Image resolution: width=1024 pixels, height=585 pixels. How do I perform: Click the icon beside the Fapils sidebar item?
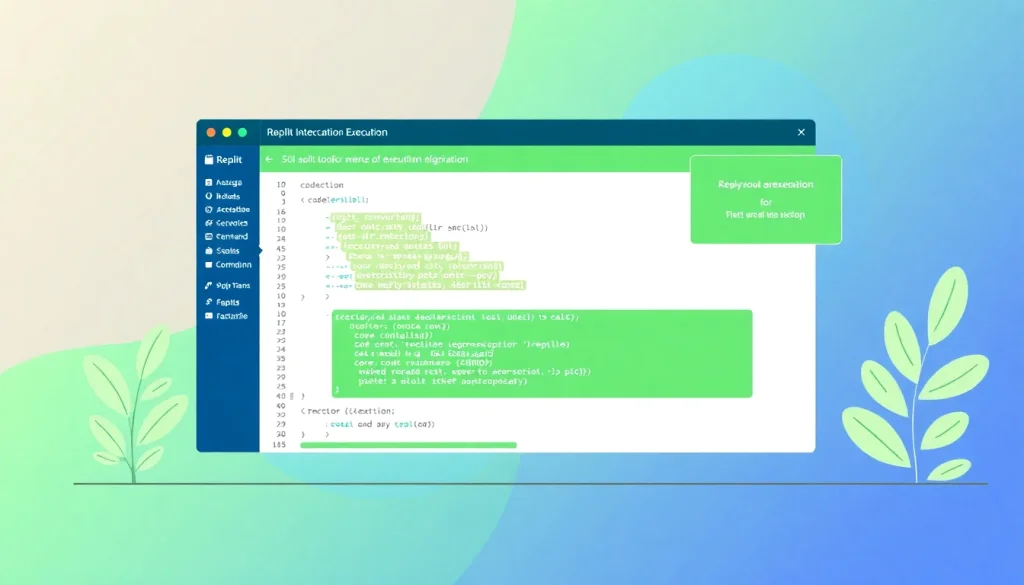coord(209,302)
